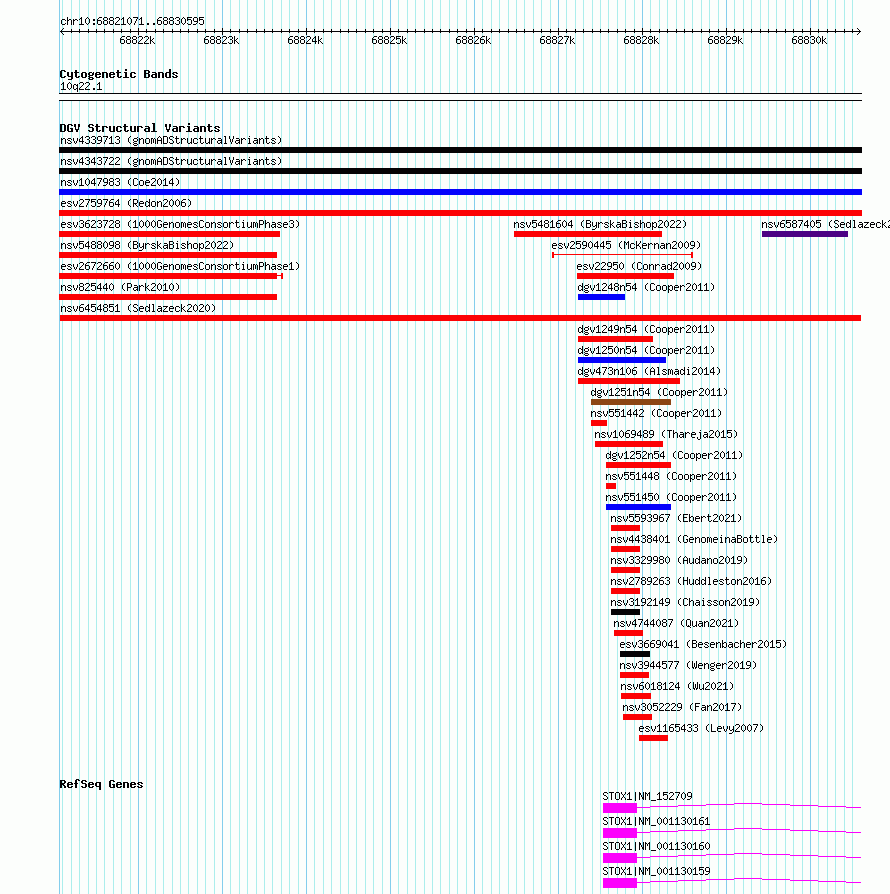Open the nsv4438401 (GenomeinaBottle) label

coord(694,539)
